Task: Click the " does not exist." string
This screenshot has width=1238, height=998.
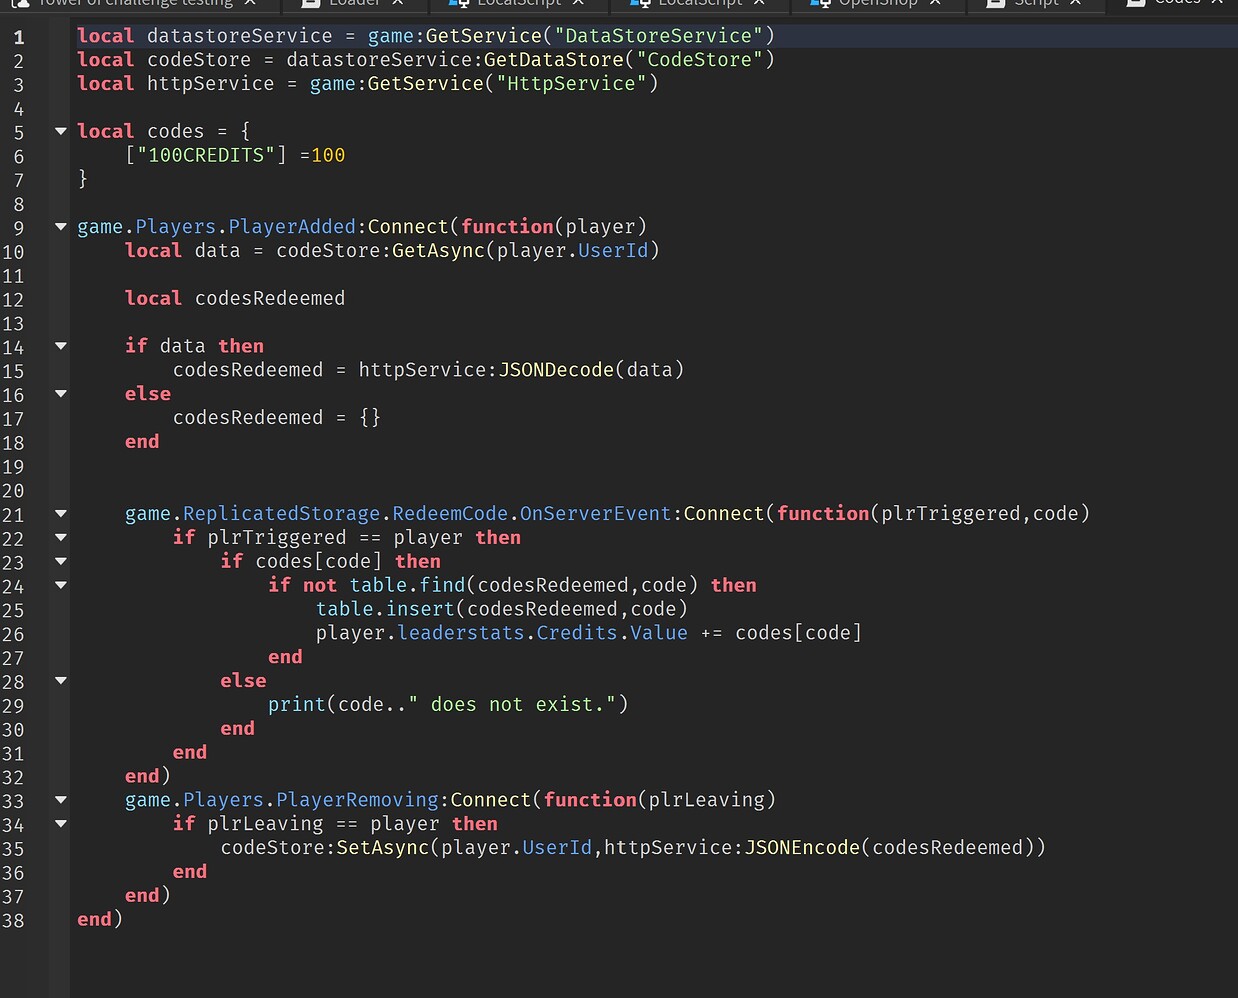Action: click(x=512, y=705)
